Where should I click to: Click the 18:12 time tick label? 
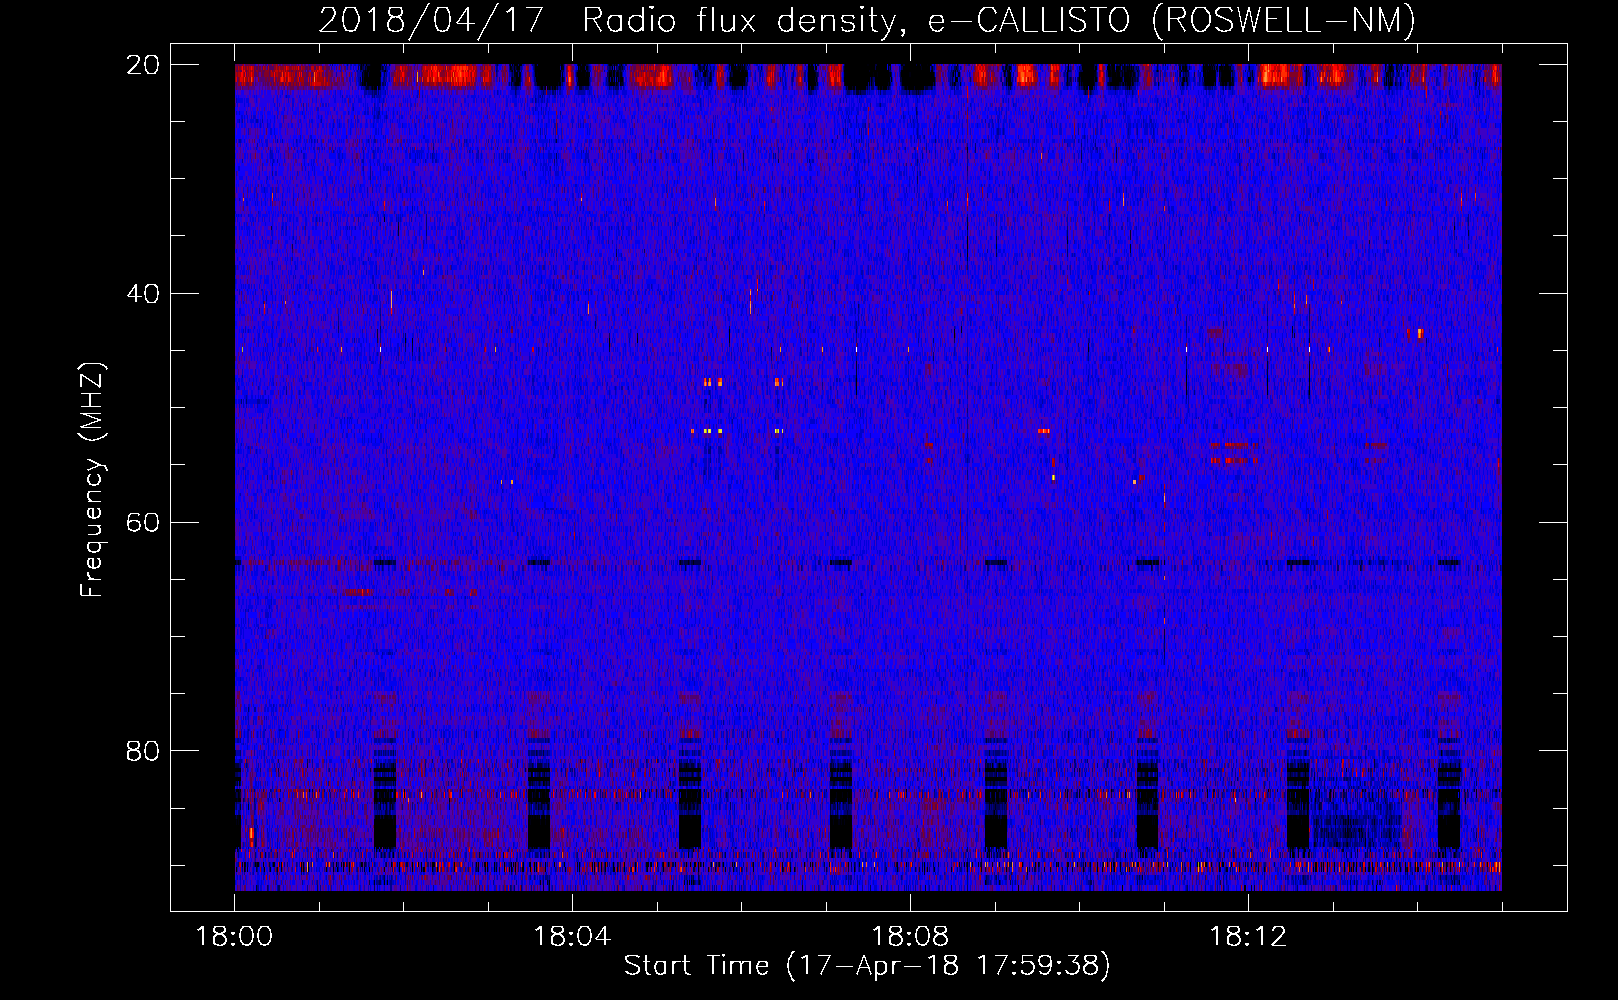(x=1248, y=937)
